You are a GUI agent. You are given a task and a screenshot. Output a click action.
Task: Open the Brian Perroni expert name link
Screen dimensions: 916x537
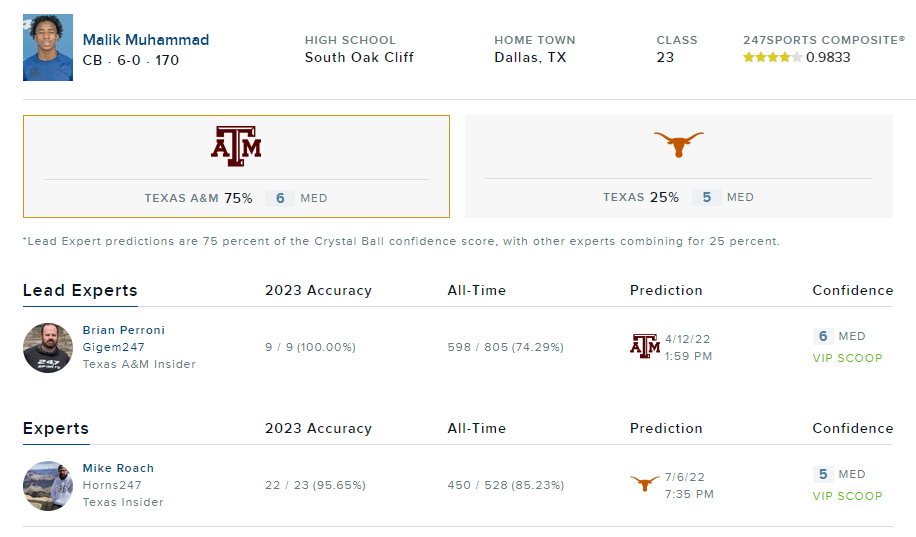(x=124, y=330)
